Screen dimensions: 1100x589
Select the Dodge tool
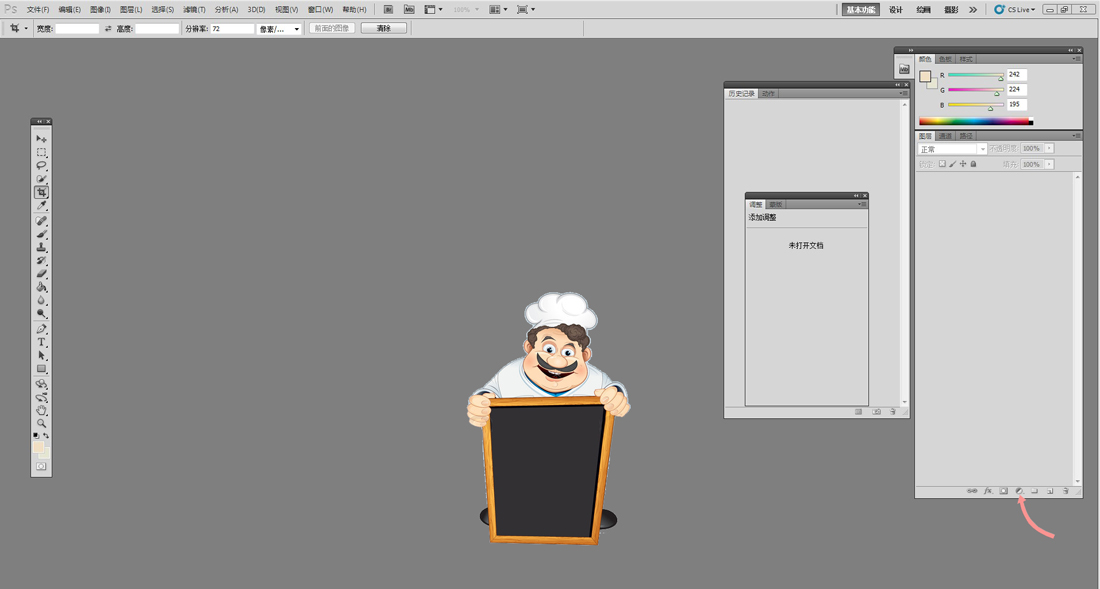(x=41, y=314)
